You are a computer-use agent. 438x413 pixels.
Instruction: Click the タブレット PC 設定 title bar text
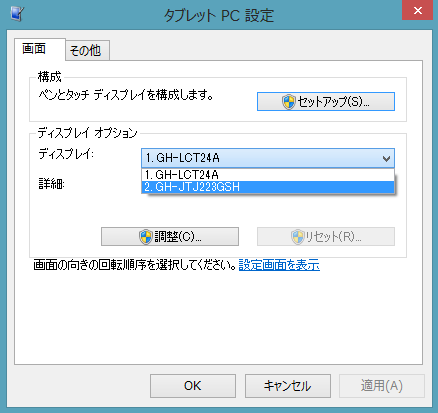pyautogui.click(x=219, y=16)
